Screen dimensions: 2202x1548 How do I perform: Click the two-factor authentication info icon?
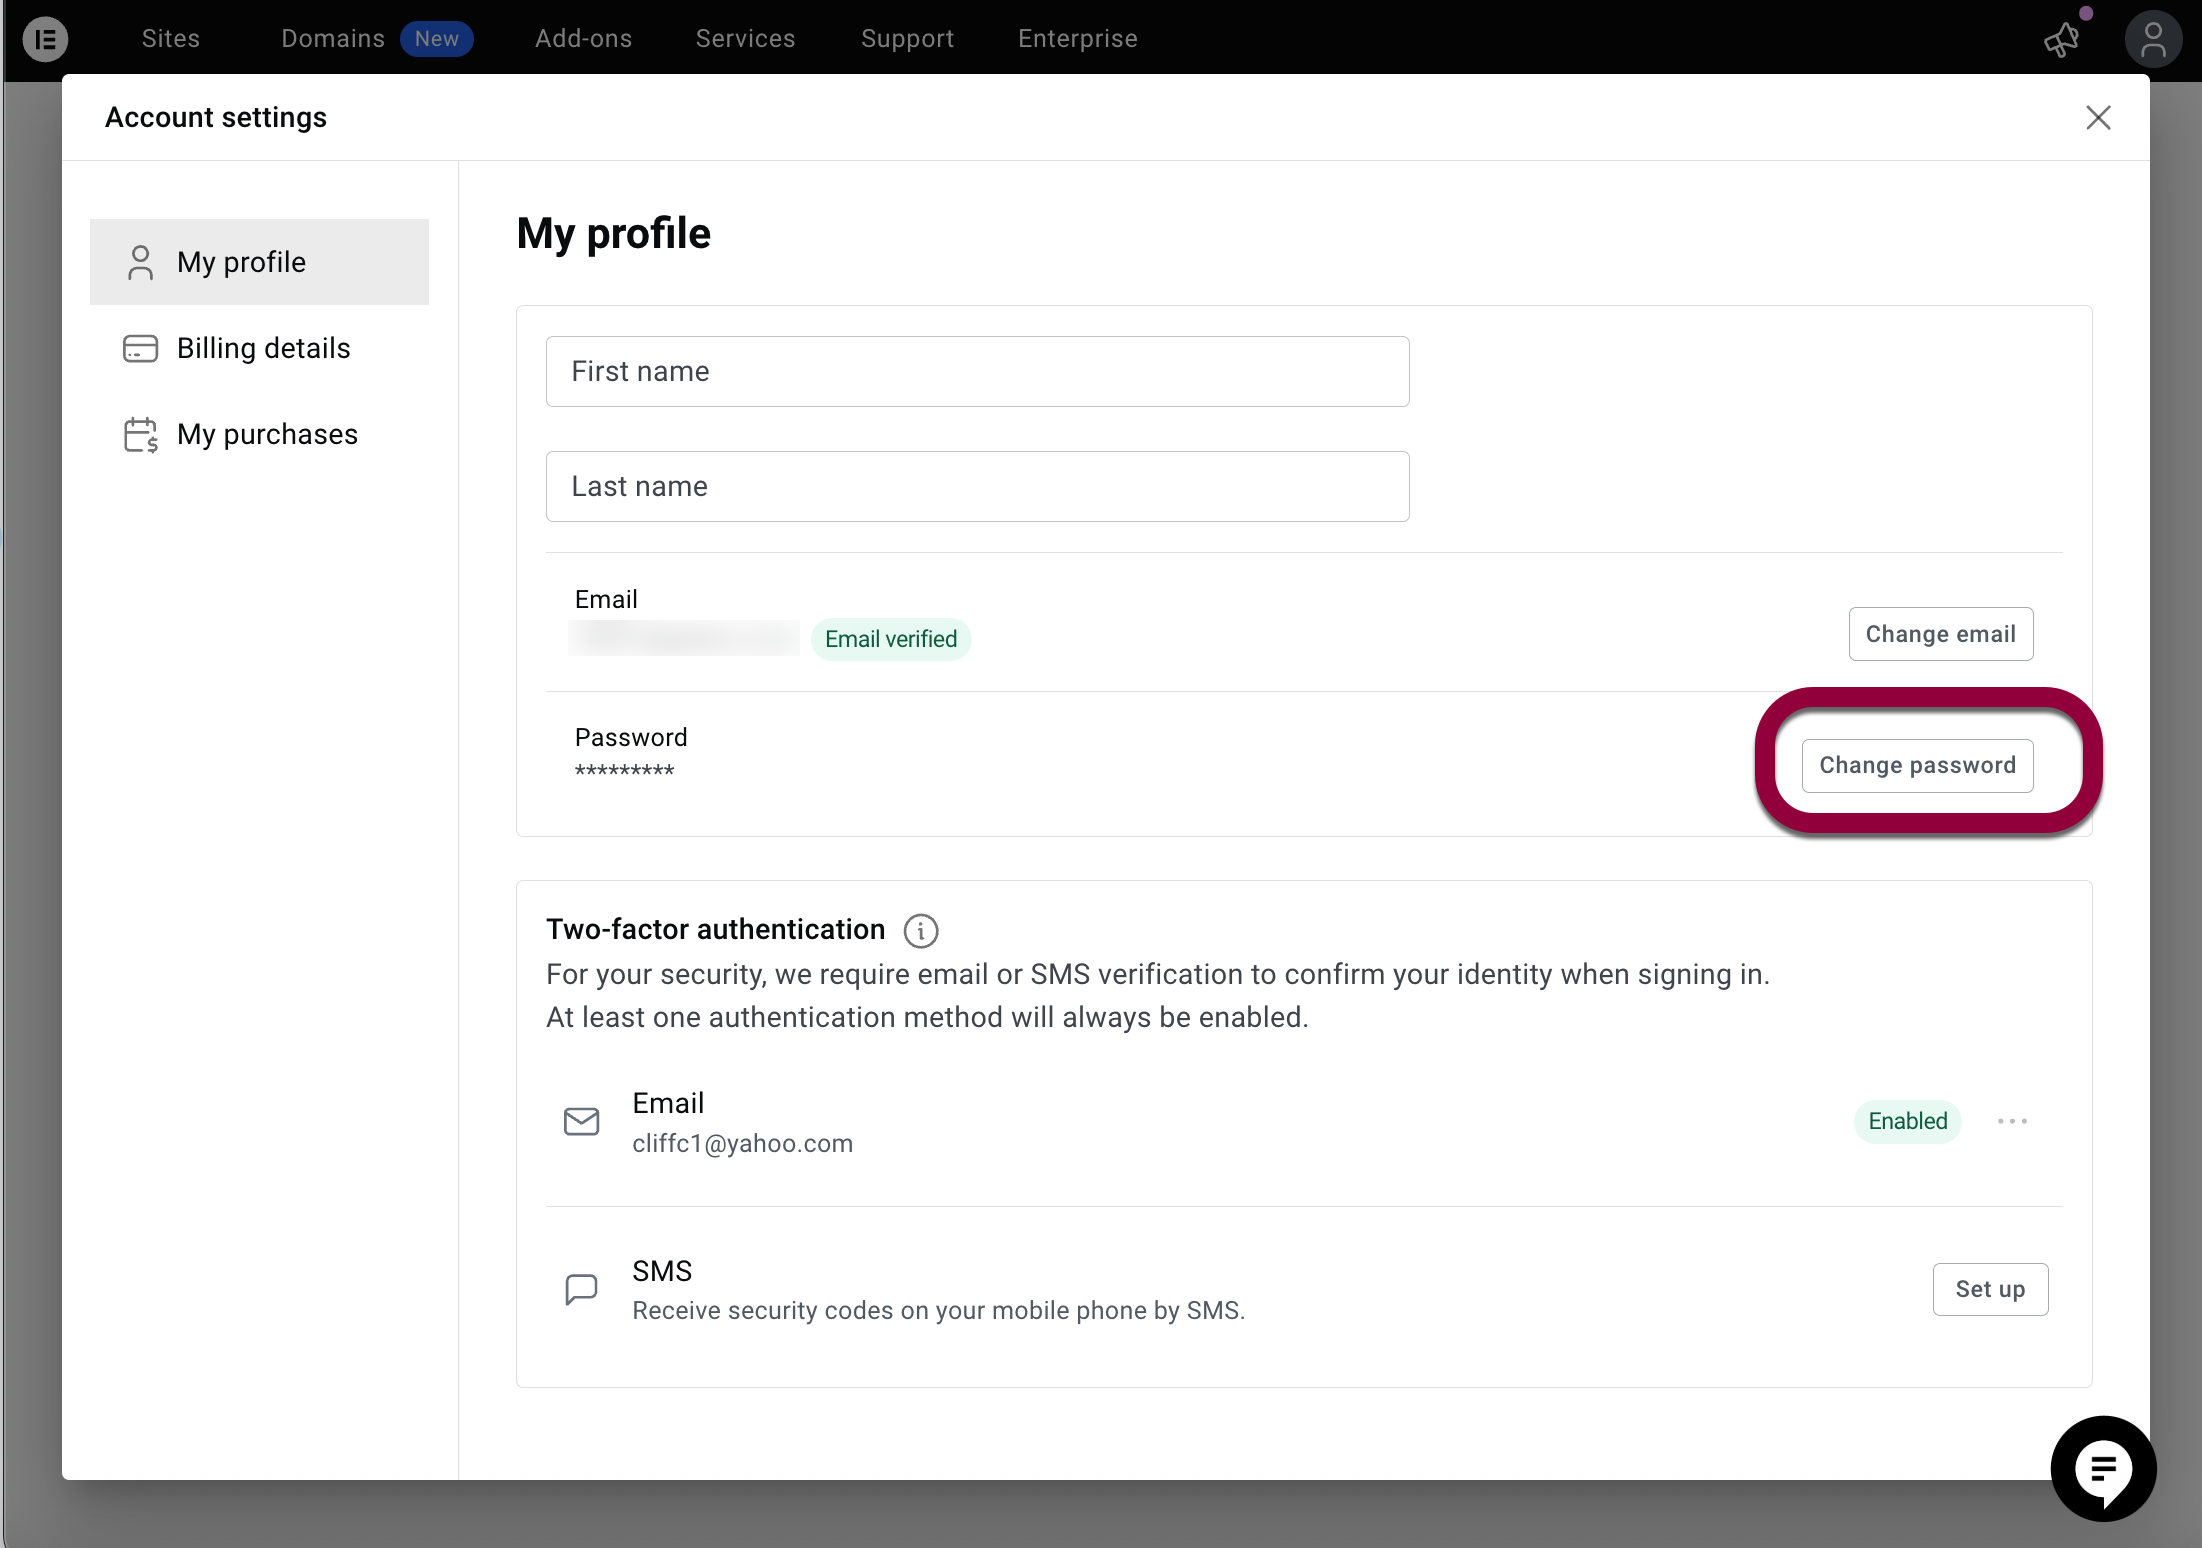point(920,931)
